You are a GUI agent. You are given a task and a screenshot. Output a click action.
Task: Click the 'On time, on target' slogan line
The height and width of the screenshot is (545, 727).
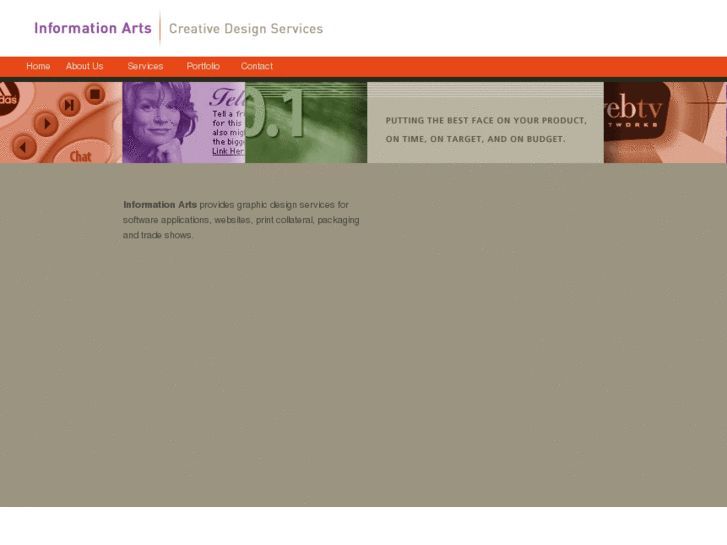pyautogui.click(x=475, y=139)
